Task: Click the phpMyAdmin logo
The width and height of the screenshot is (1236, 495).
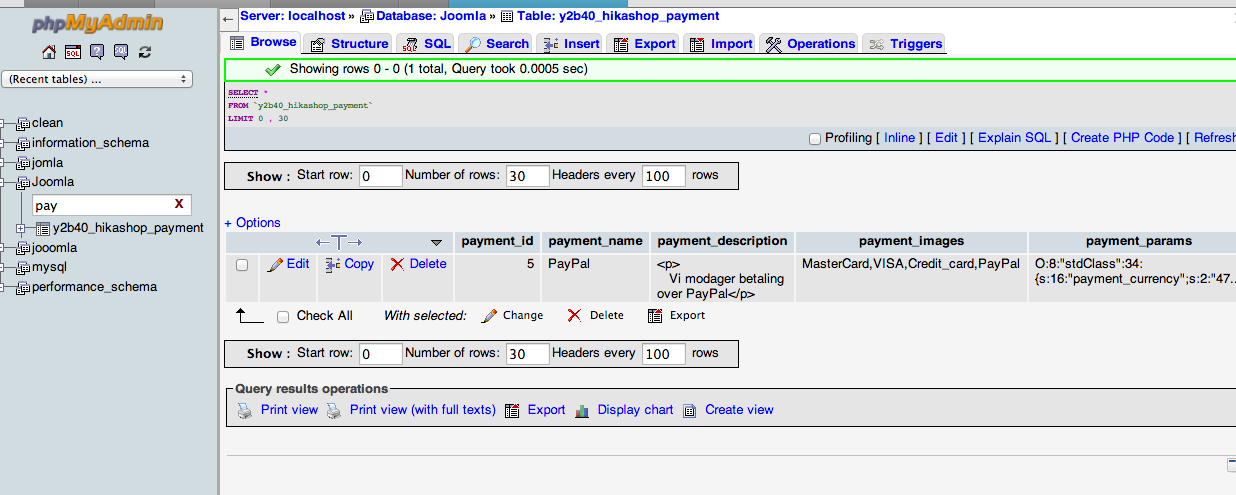Action: (x=97, y=23)
